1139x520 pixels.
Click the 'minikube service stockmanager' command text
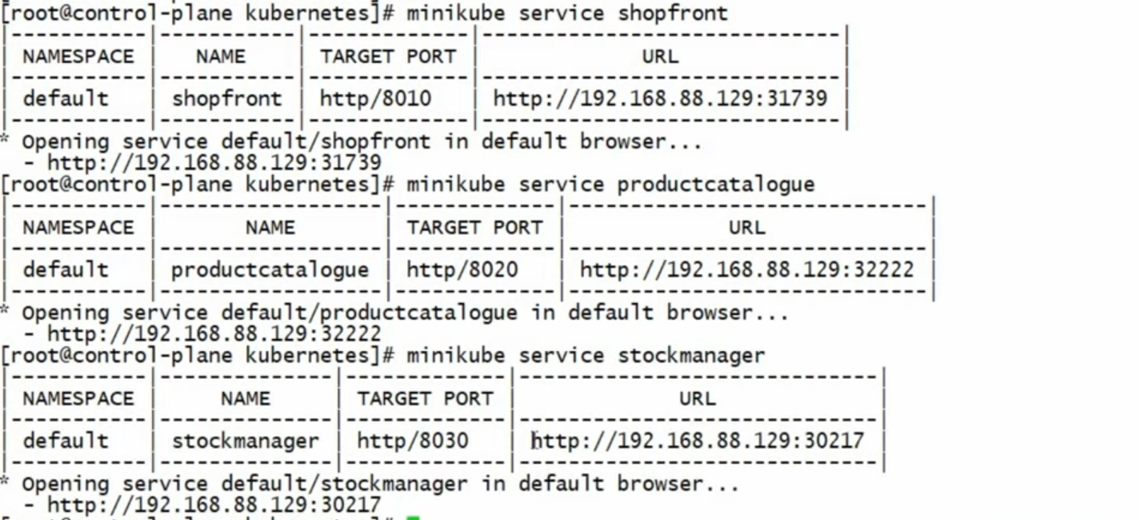click(585, 356)
